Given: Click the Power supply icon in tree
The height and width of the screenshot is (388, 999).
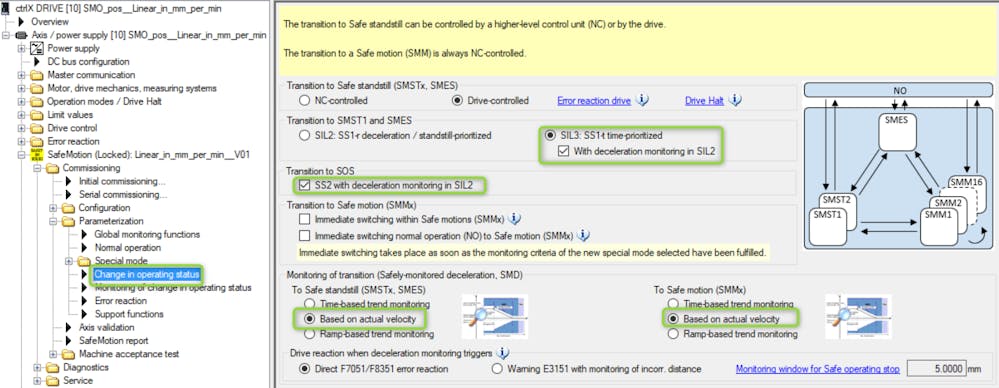Looking at the screenshot, I should [36, 48].
